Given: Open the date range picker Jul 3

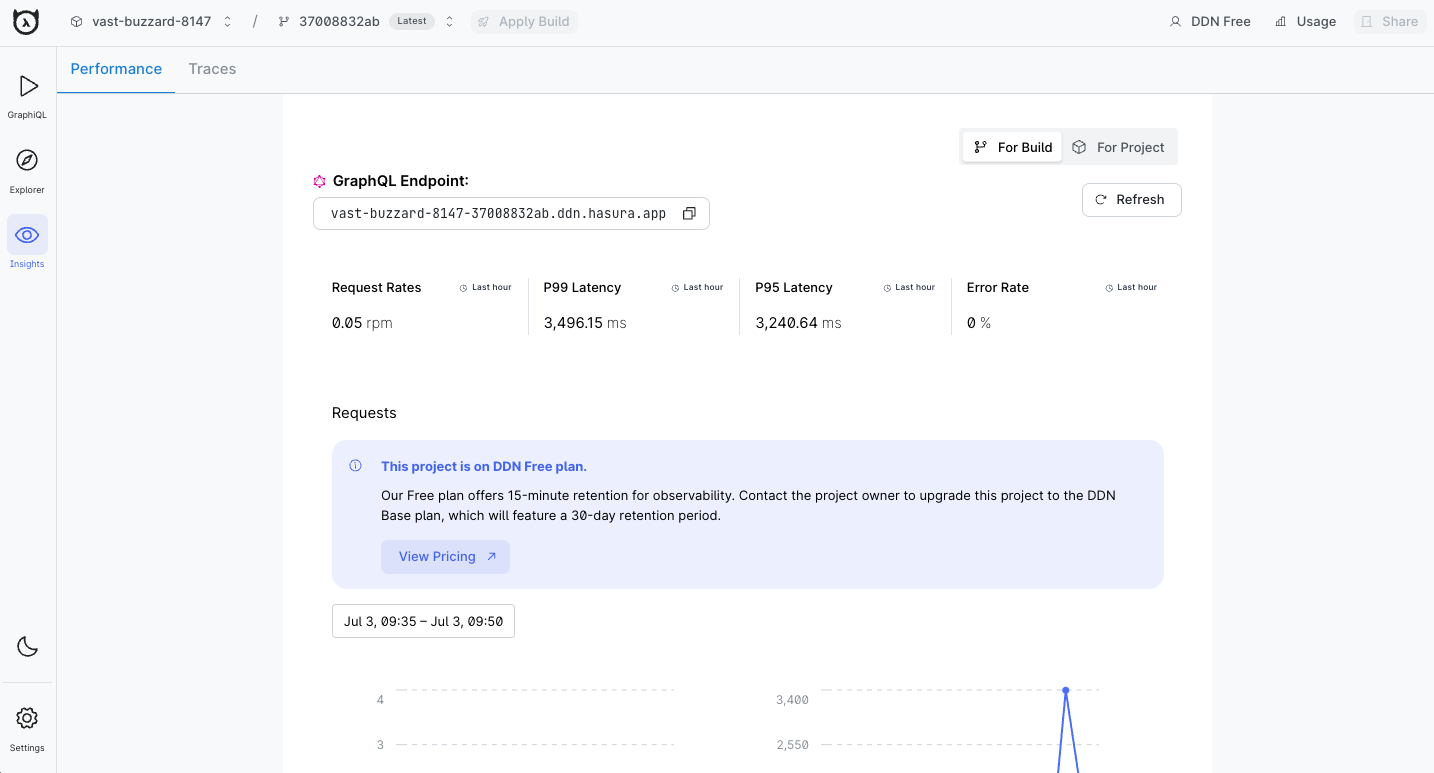Looking at the screenshot, I should [x=423, y=621].
